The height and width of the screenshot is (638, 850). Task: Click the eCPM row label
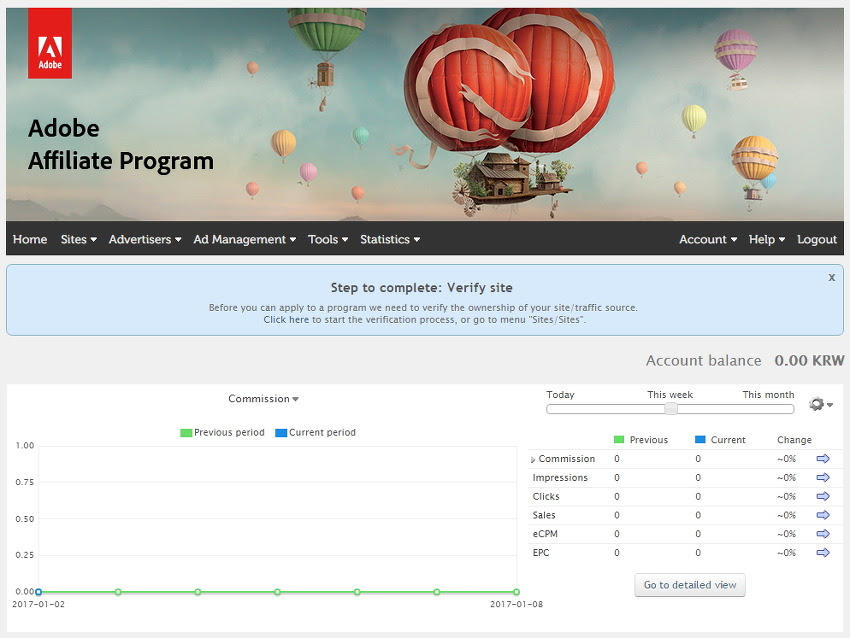pos(545,534)
